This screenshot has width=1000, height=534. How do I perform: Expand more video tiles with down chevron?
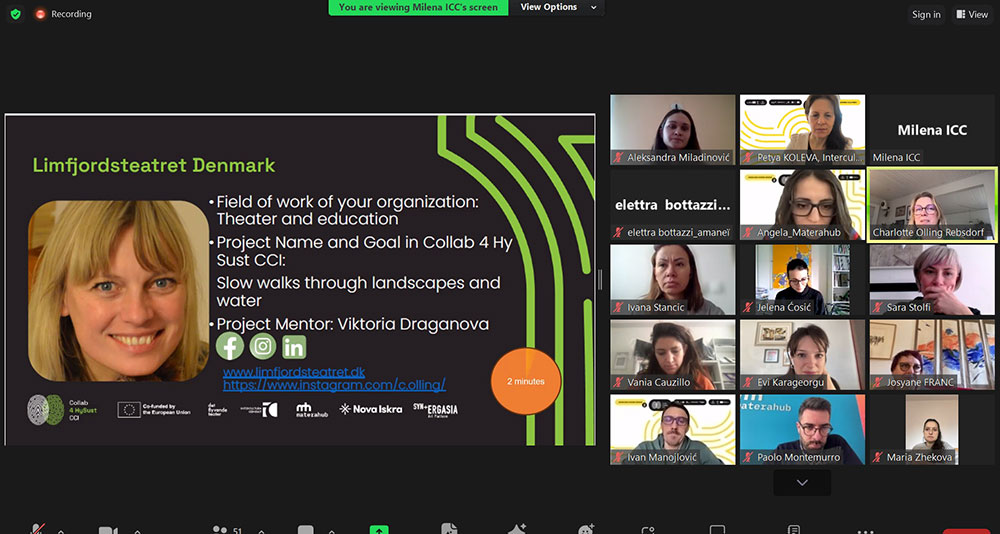(x=802, y=482)
